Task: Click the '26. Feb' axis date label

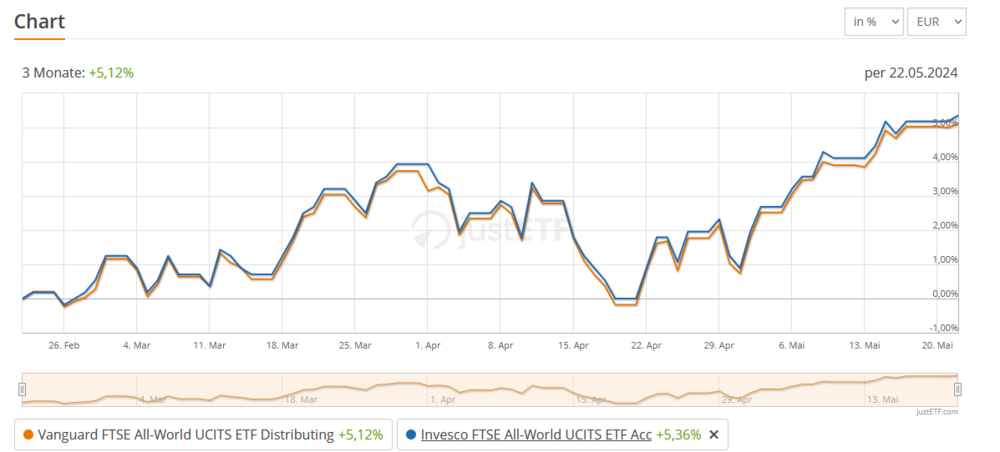Action: [x=64, y=345]
